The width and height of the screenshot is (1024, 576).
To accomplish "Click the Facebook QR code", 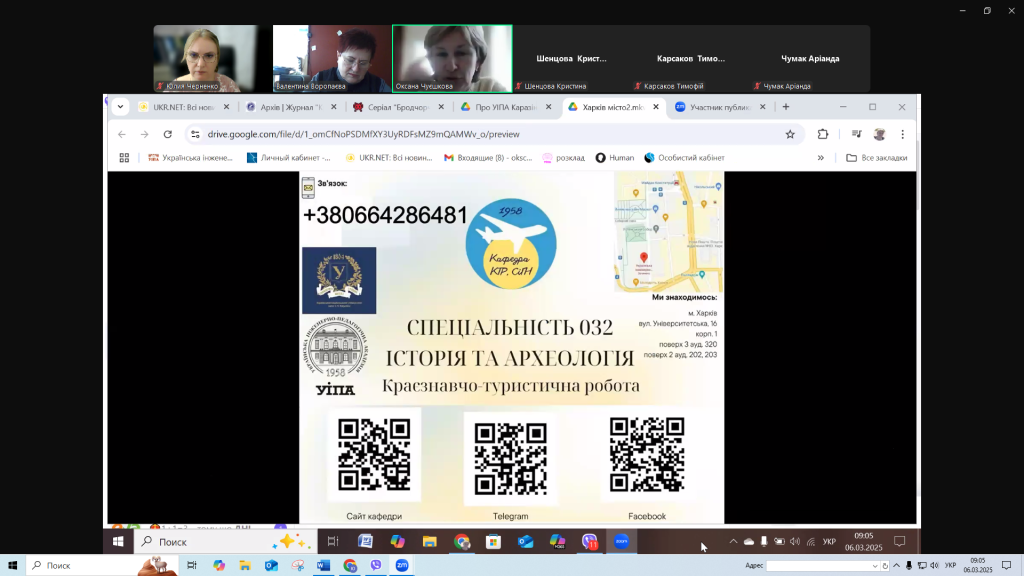I will point(647,455).
